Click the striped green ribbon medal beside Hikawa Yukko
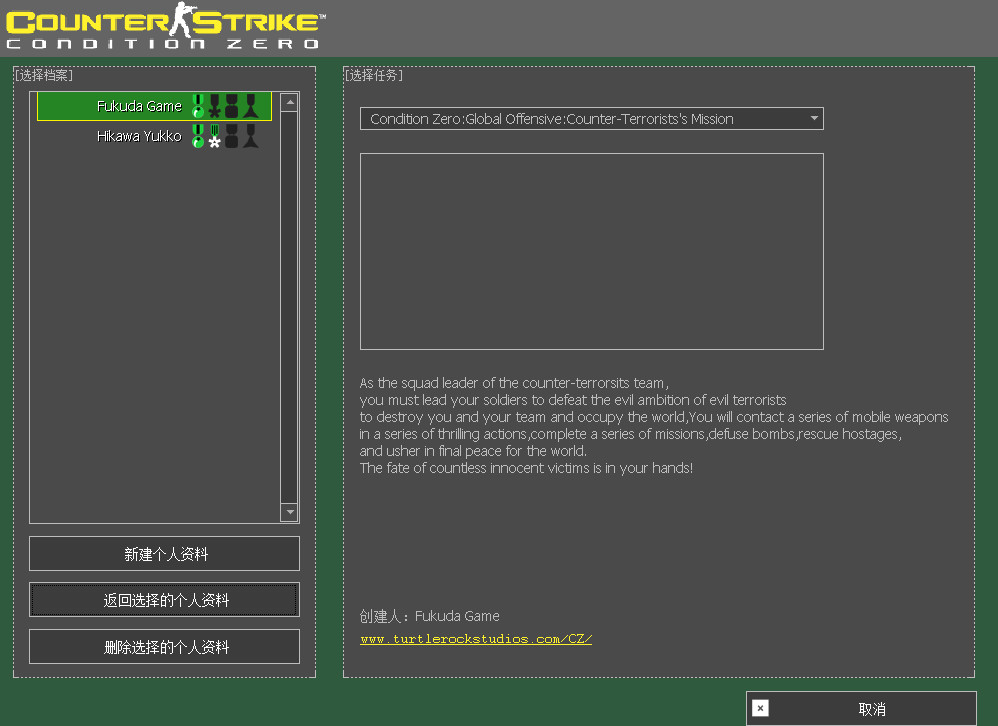This screenshot has width=998, height=726. pos(215,130)
